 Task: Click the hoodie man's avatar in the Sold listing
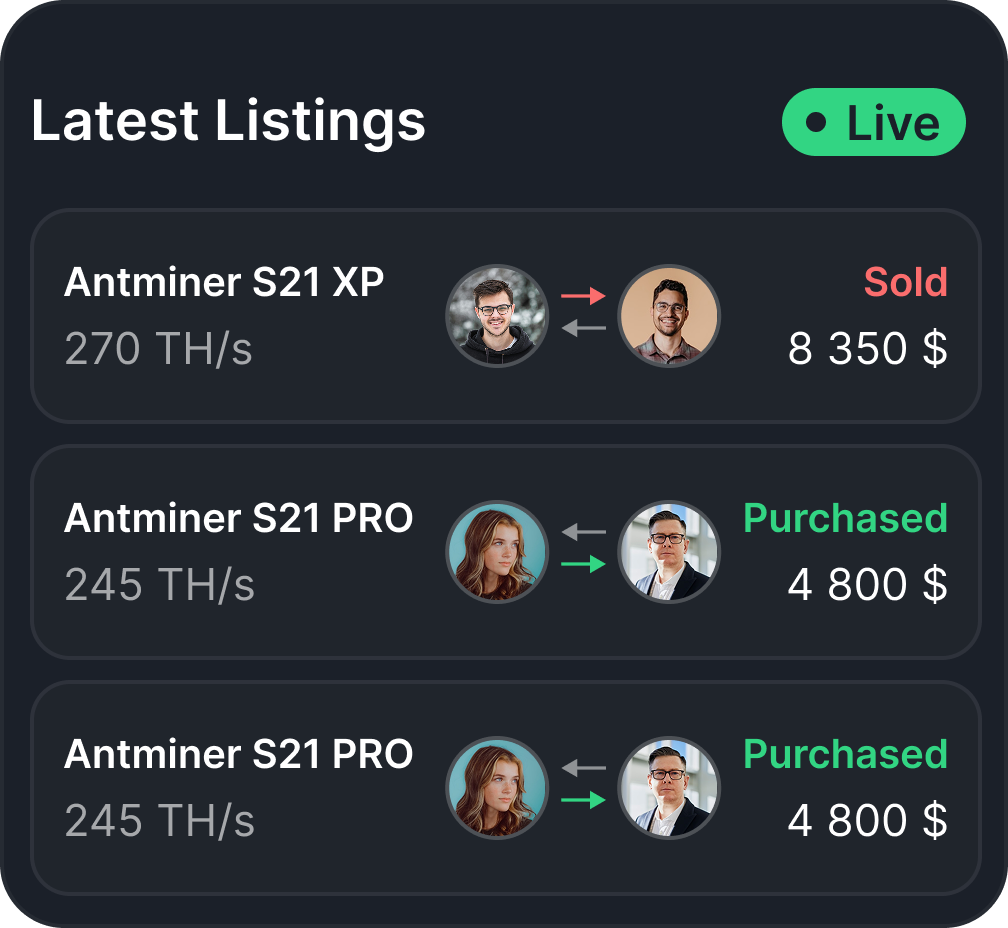coord(497,316)
